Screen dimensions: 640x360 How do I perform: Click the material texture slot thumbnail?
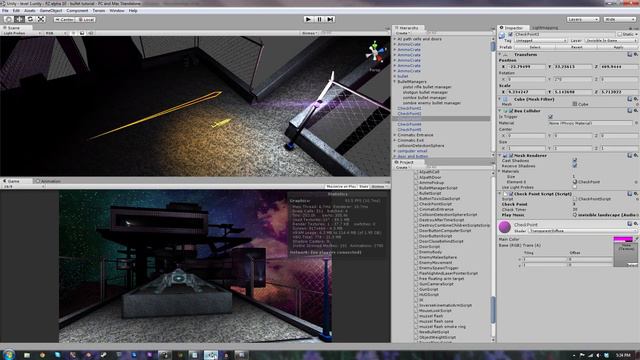coord(625,255)
